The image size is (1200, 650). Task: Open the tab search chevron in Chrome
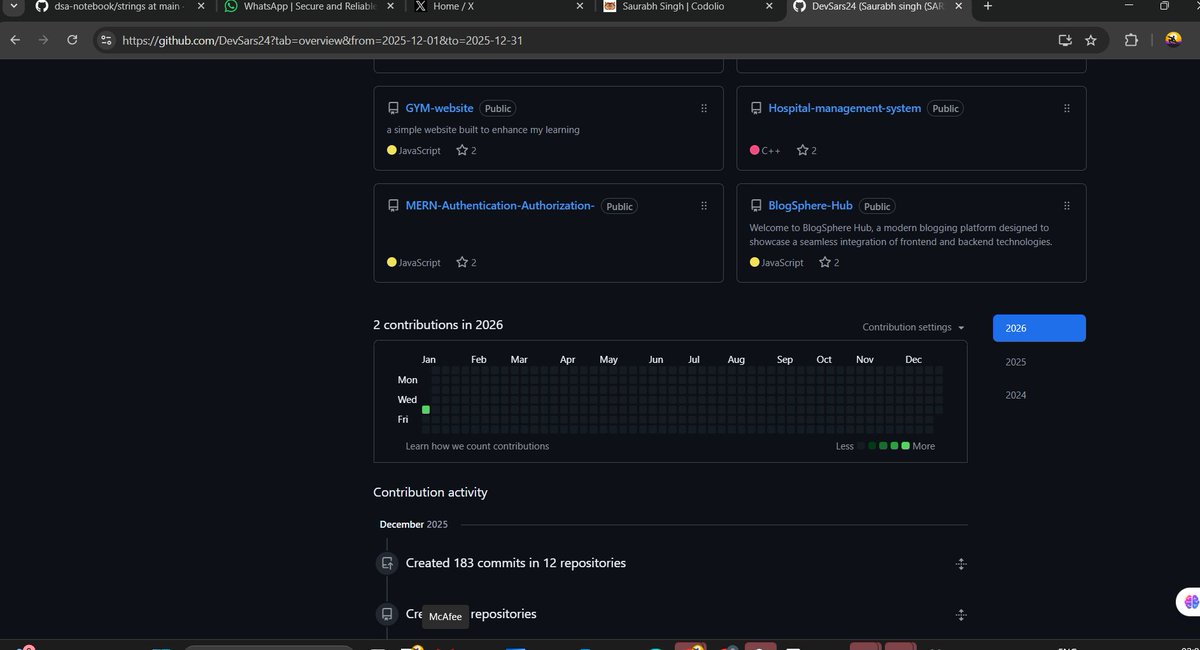click(x=13, y=6)
